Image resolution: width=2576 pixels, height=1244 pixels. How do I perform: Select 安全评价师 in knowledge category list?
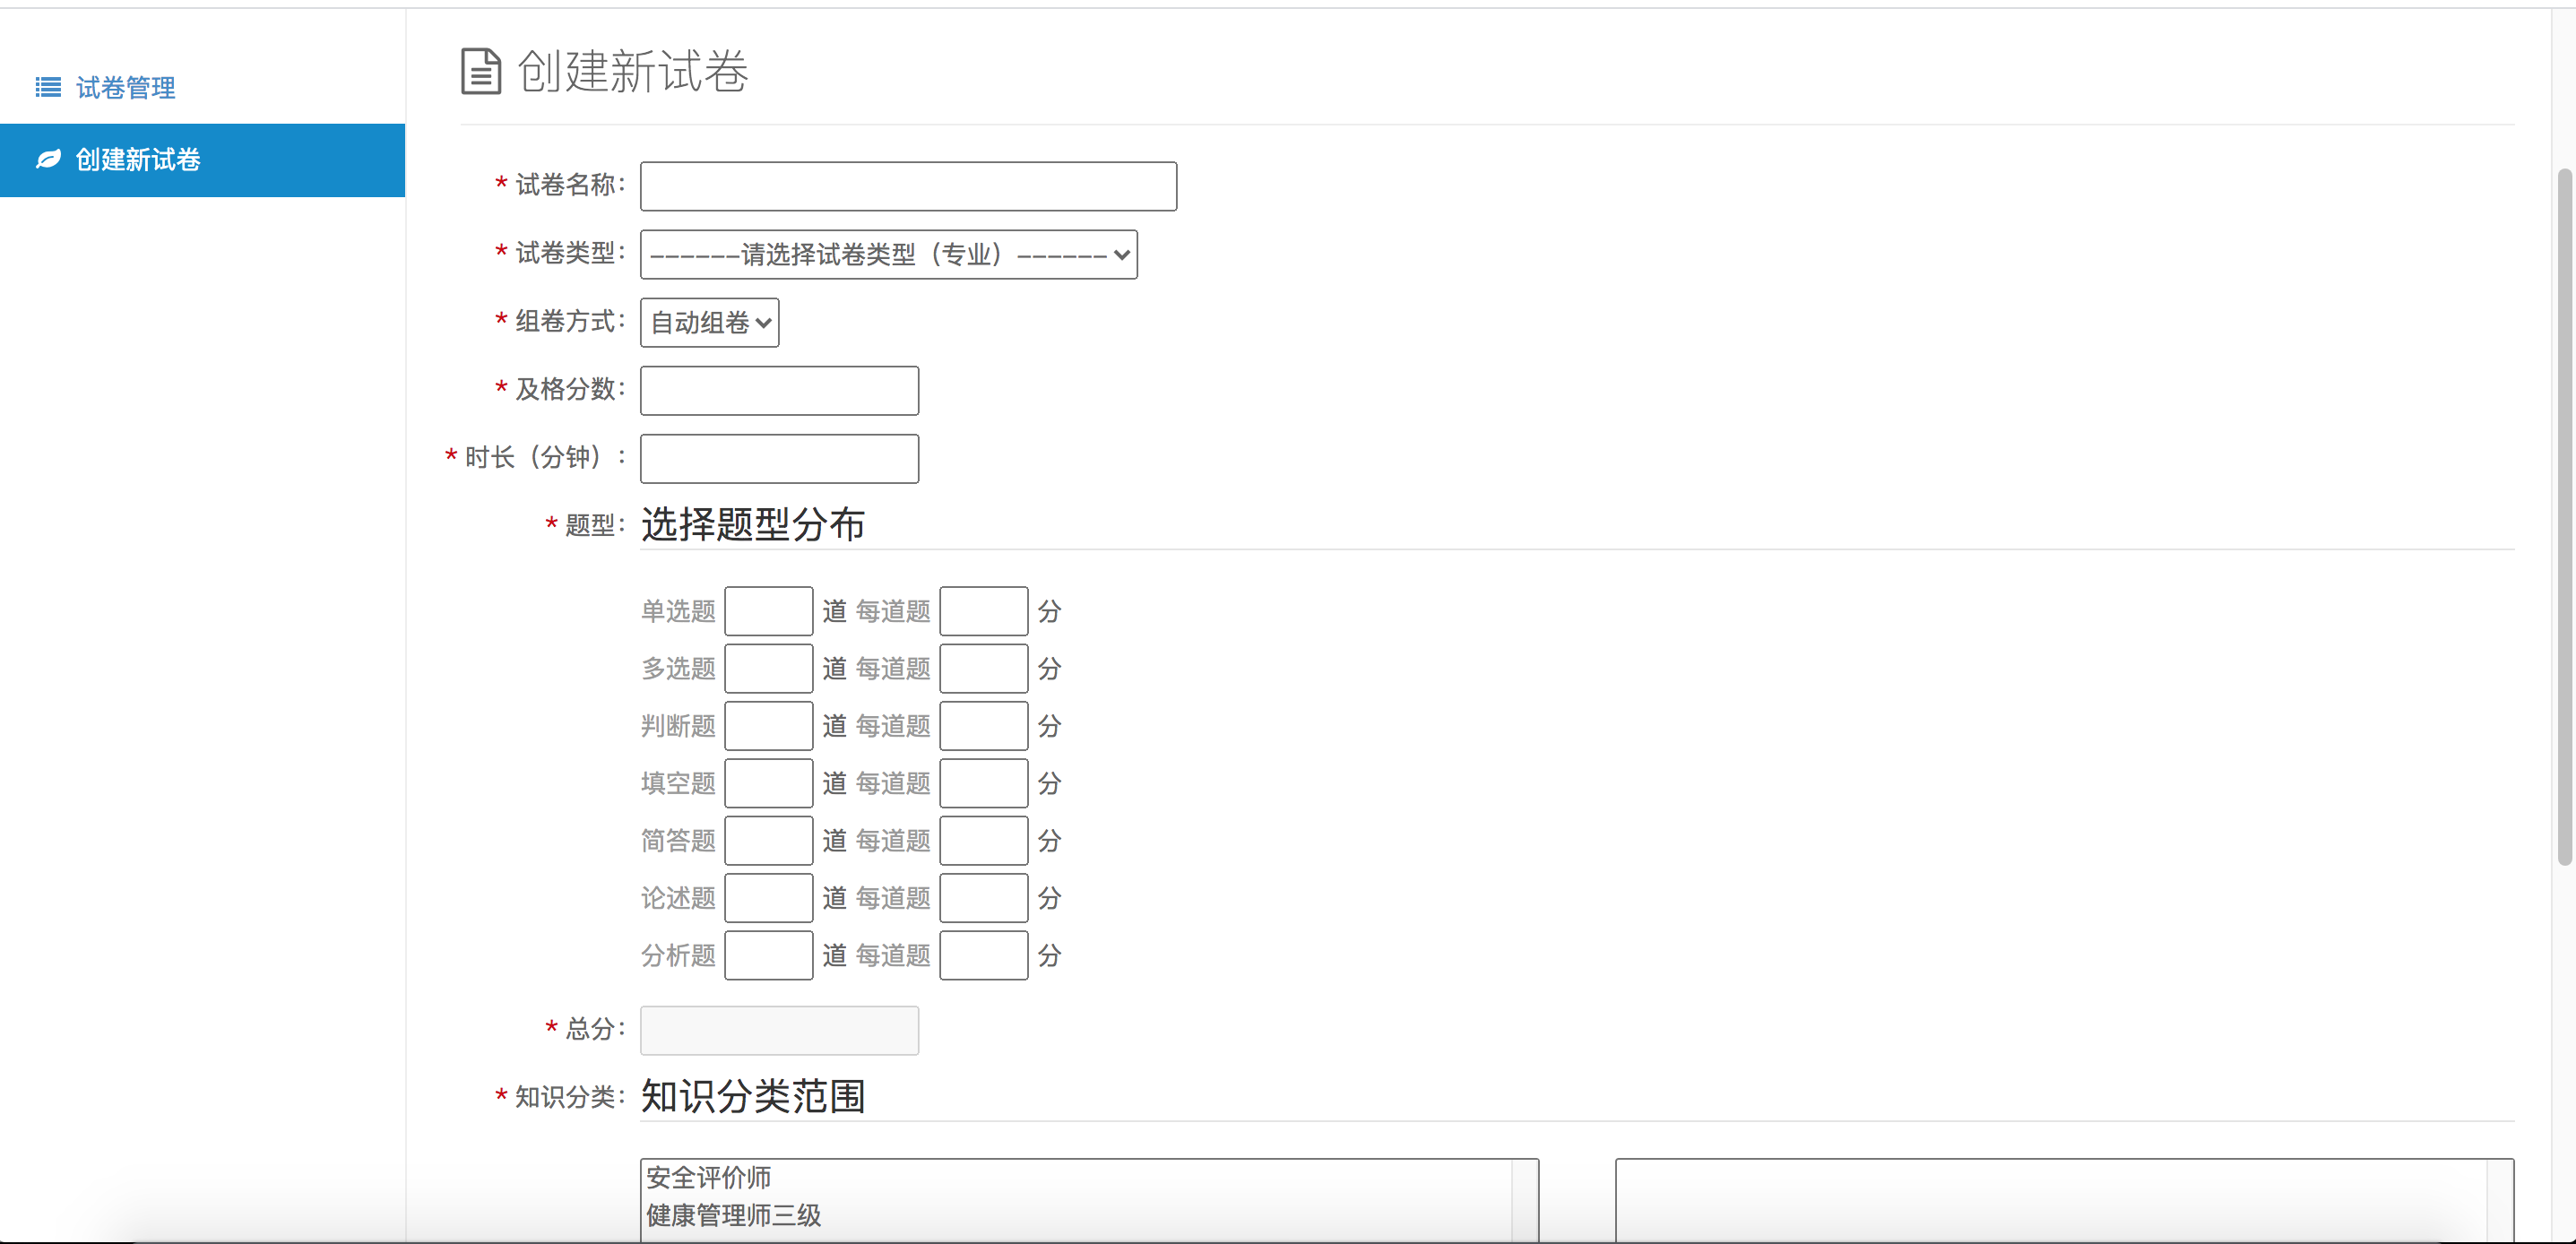click(x=708, y=1177)
